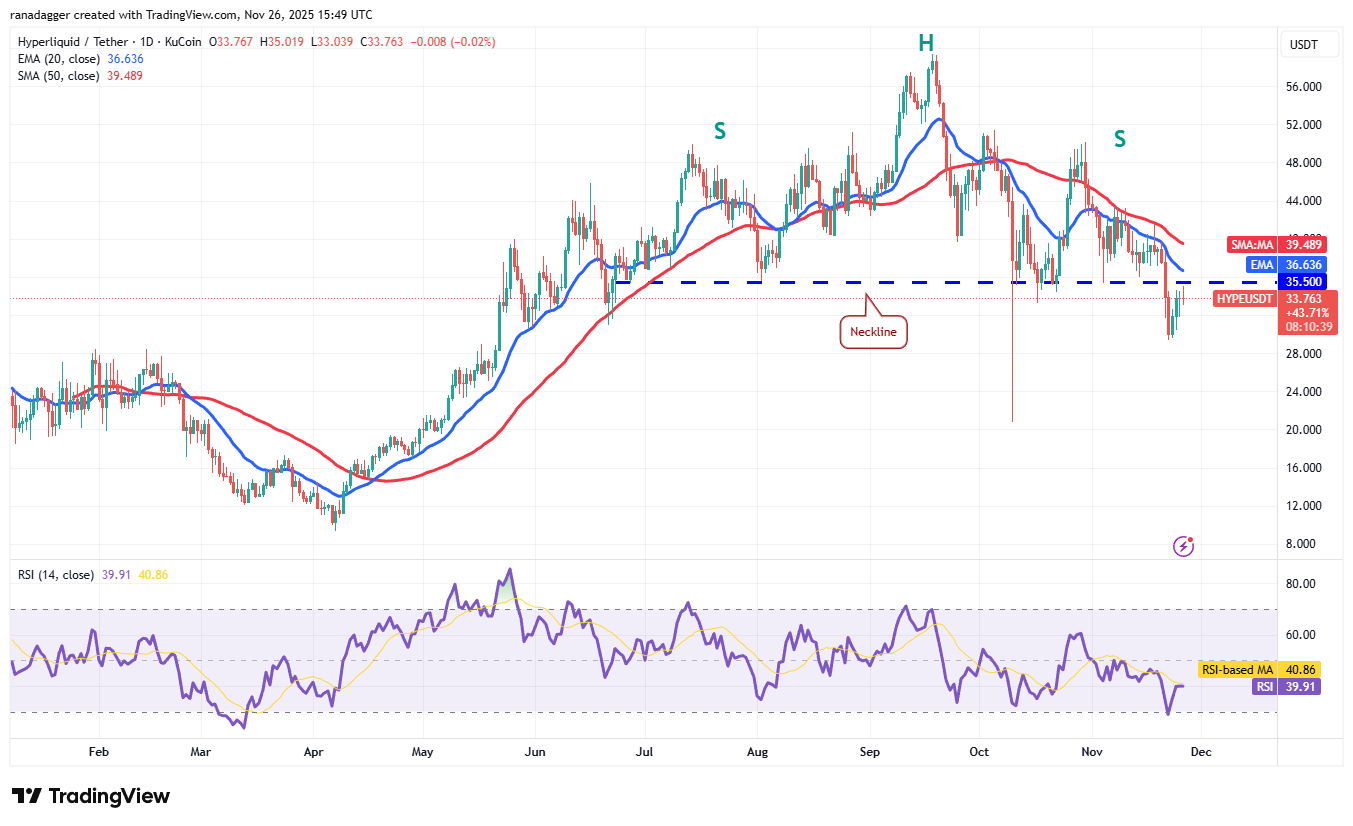Open the 1D timeframe in the symbol description
Screen dimensions: 1353x826
point(146,42)
